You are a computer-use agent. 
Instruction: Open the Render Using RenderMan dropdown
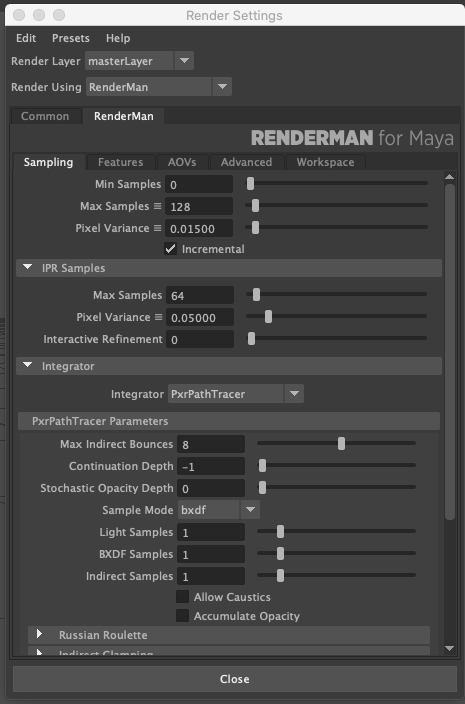[x=158, y=87]
